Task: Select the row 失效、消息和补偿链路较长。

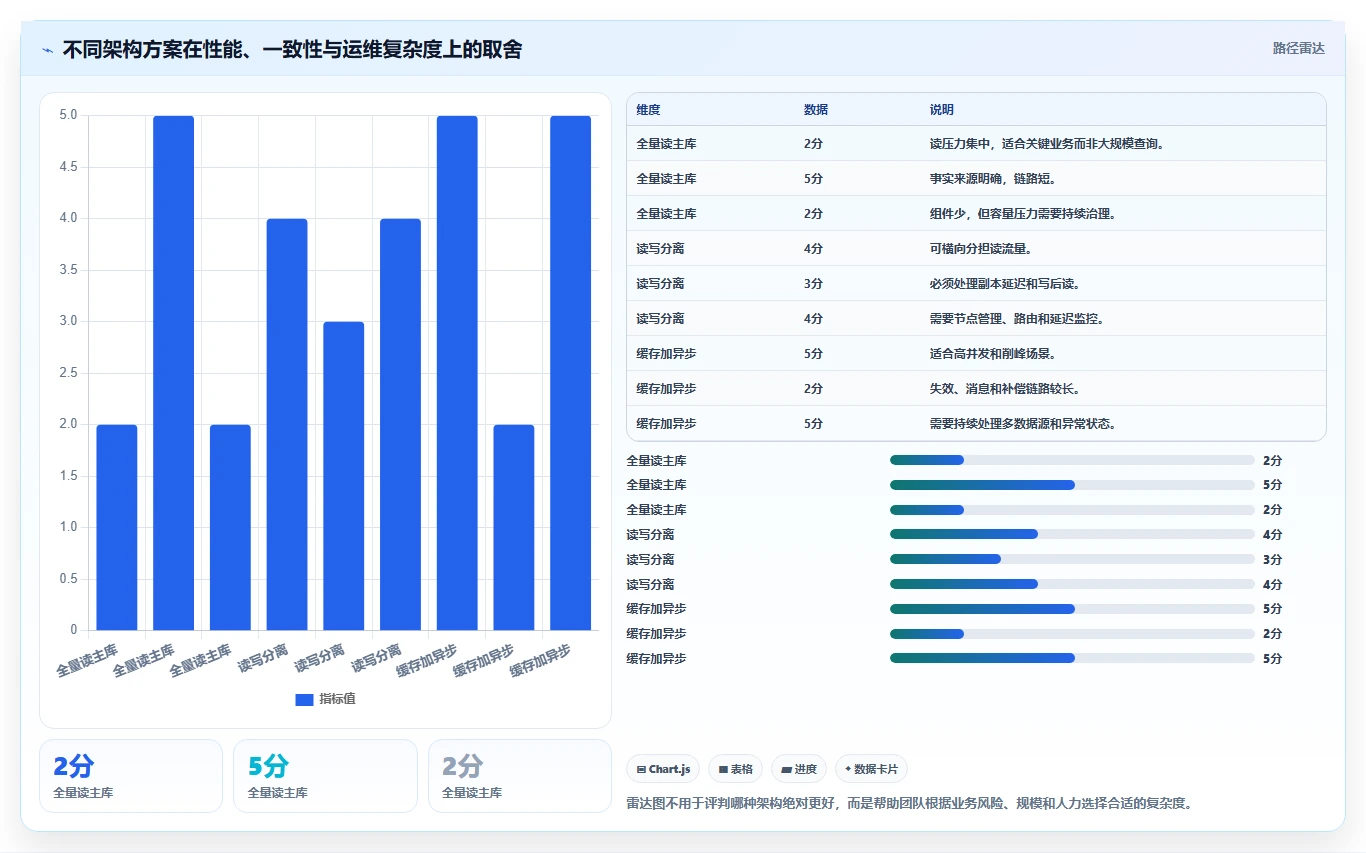Action: point(976,389)
